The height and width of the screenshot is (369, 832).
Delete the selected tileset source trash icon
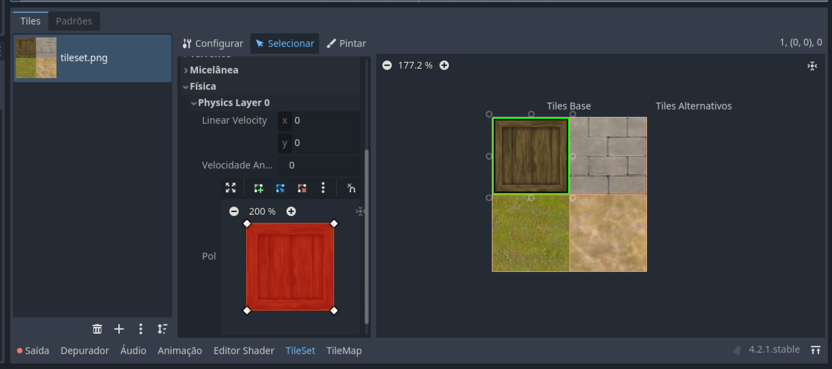click(97, 329)
